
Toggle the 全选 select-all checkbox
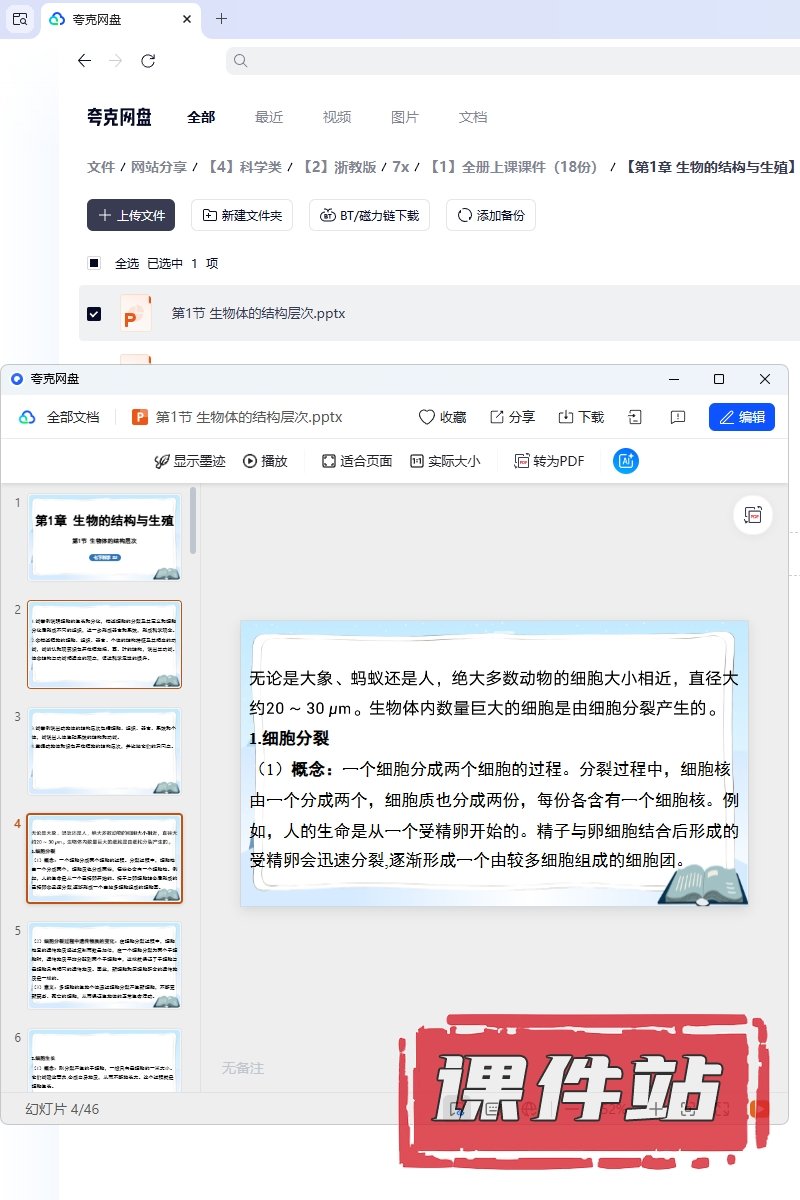94,263
